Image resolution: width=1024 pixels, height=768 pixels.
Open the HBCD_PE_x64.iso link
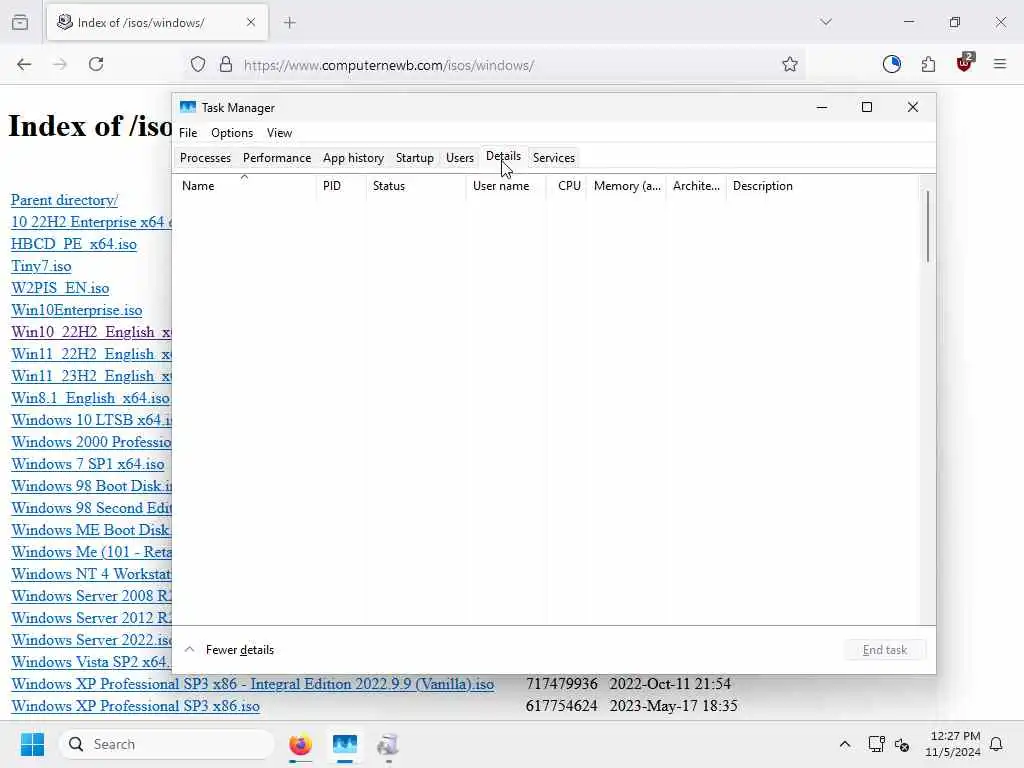click(74, 244)
